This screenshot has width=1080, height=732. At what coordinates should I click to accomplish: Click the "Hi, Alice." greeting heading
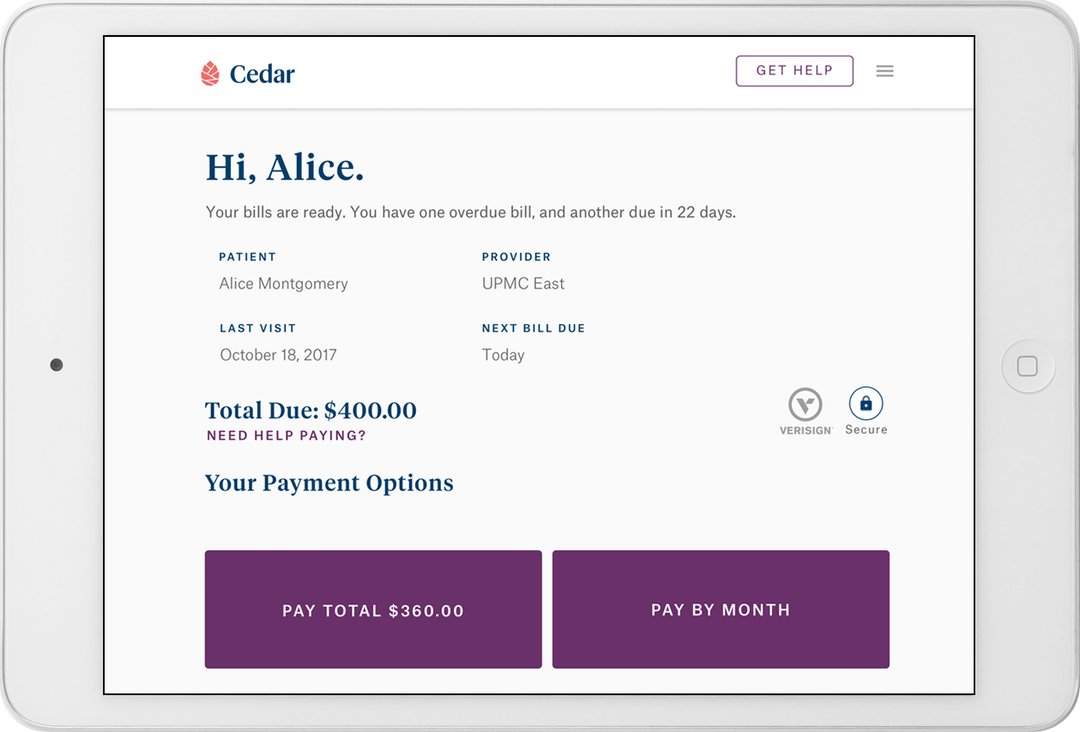[x=285, y=168]
